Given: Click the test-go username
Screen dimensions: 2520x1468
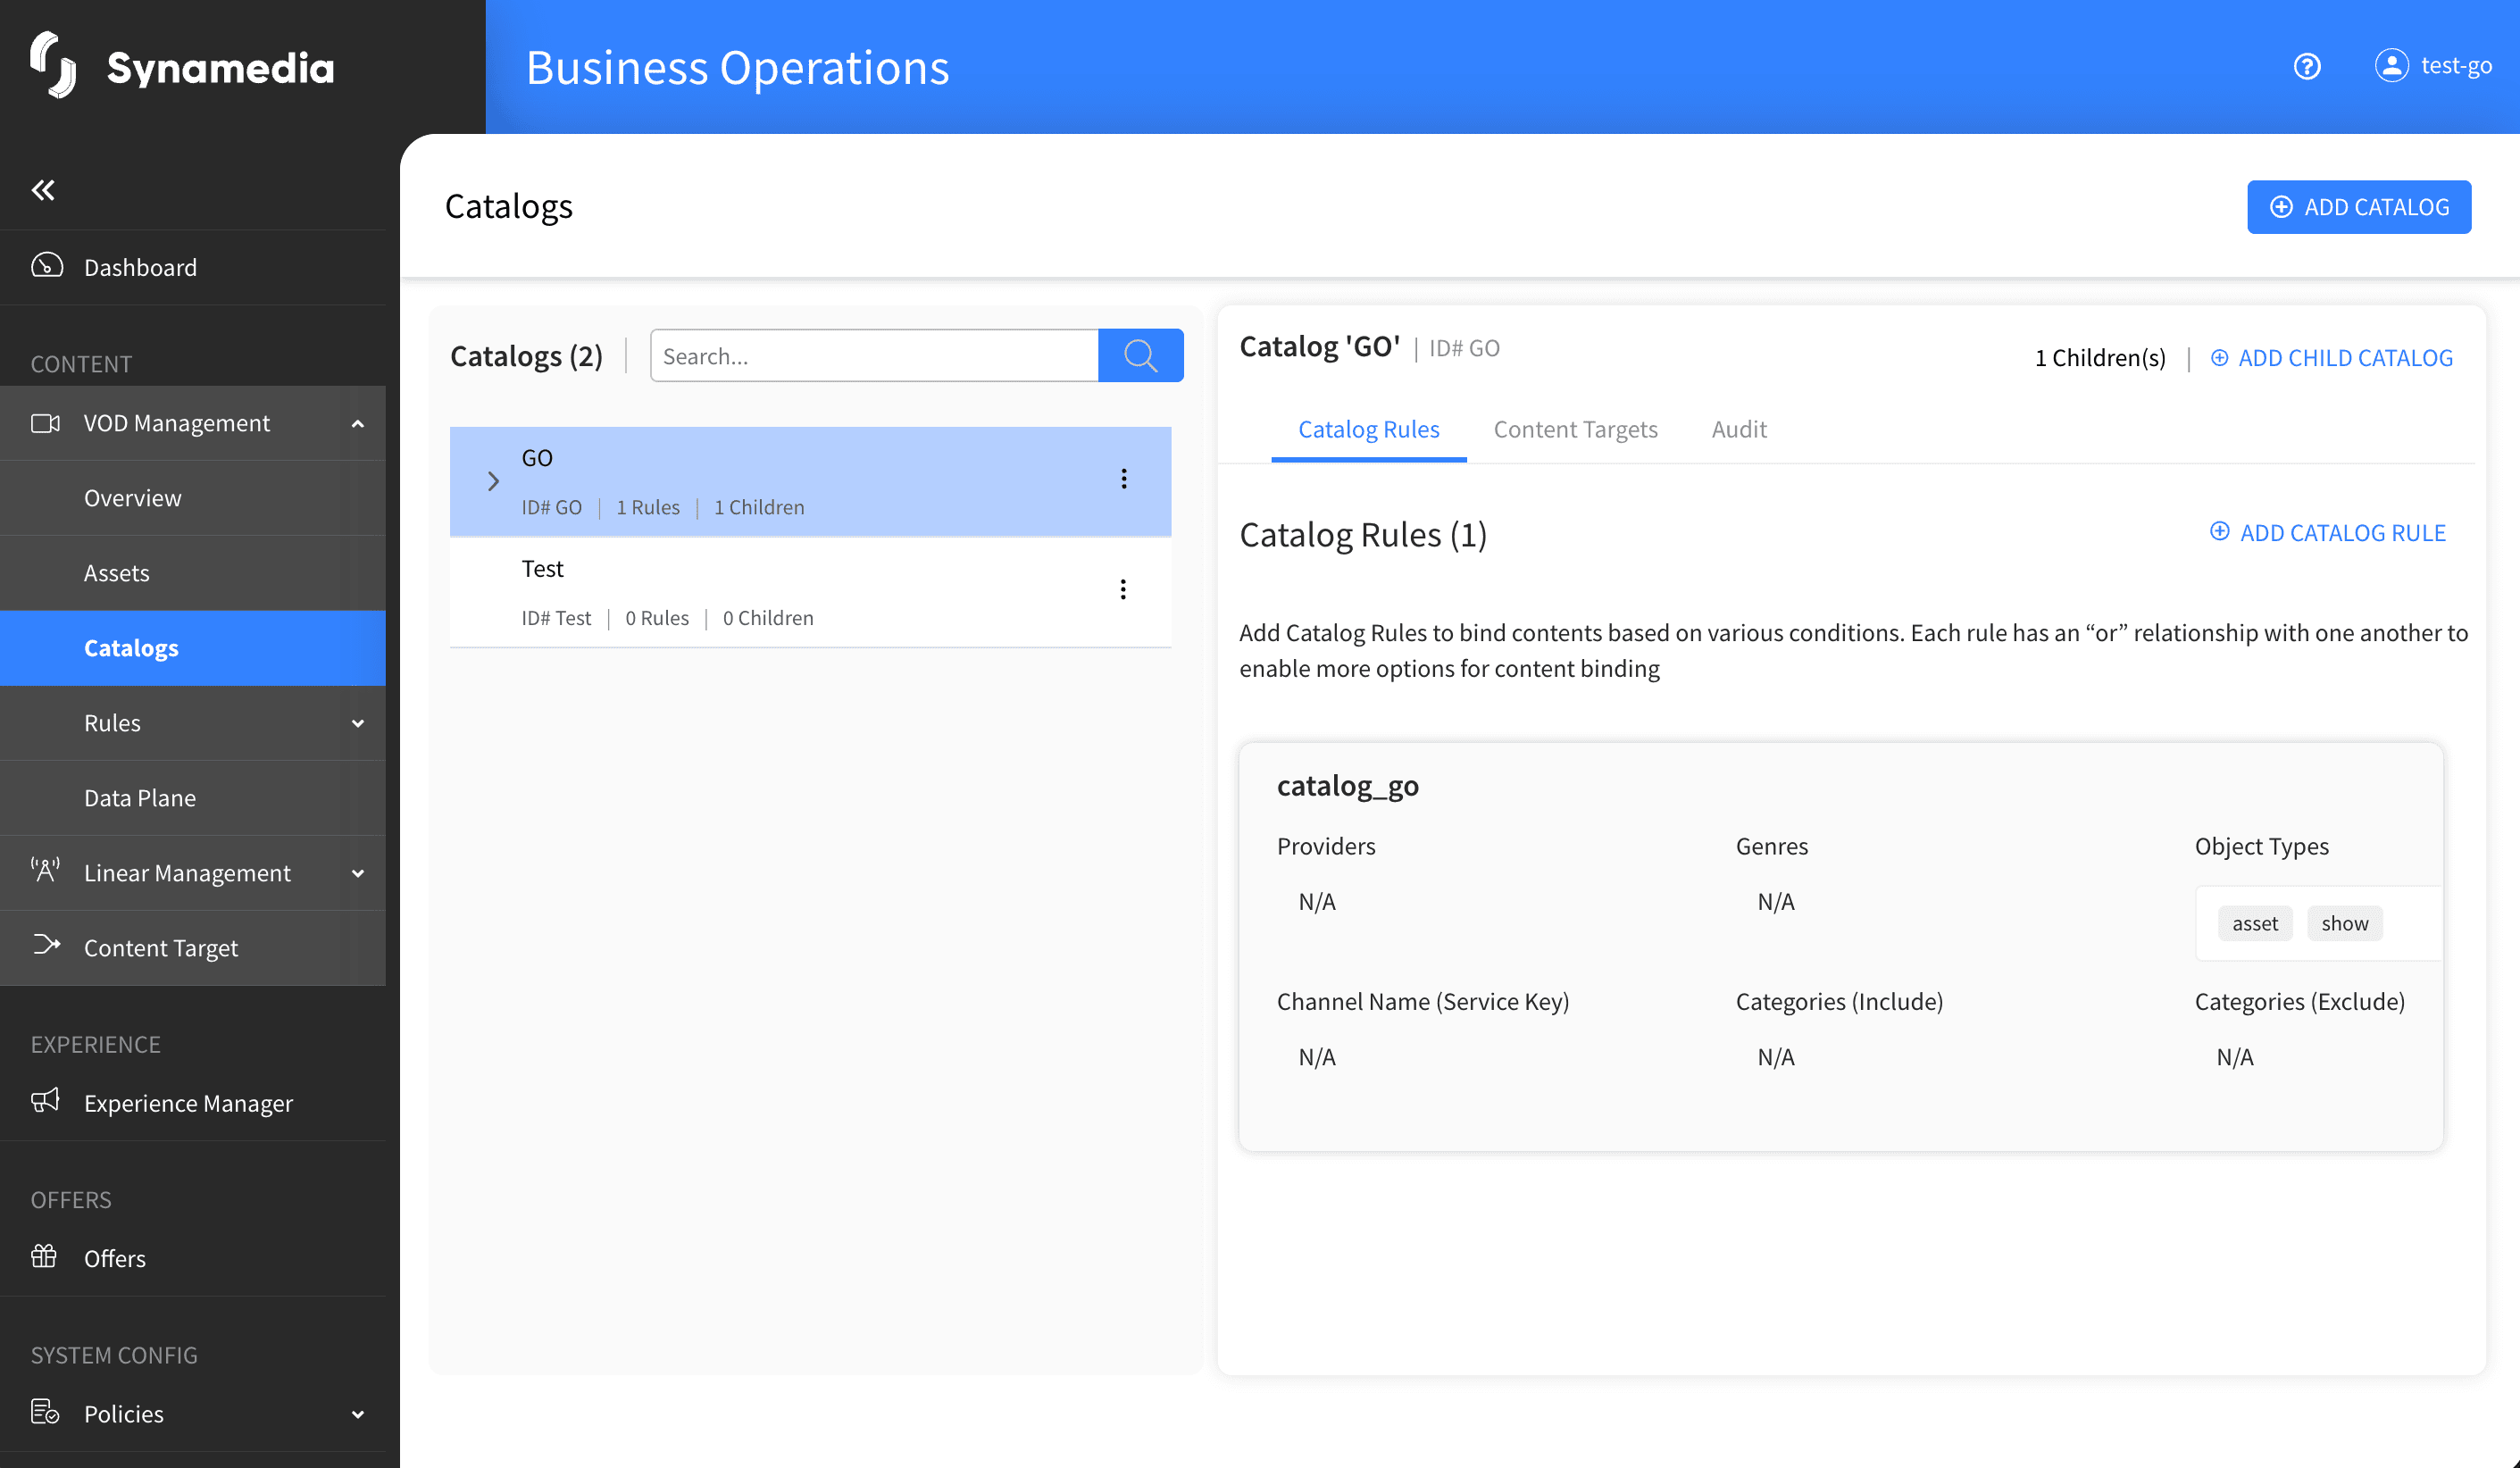Looking at the screenshot, I should (x=2456, y=66).
